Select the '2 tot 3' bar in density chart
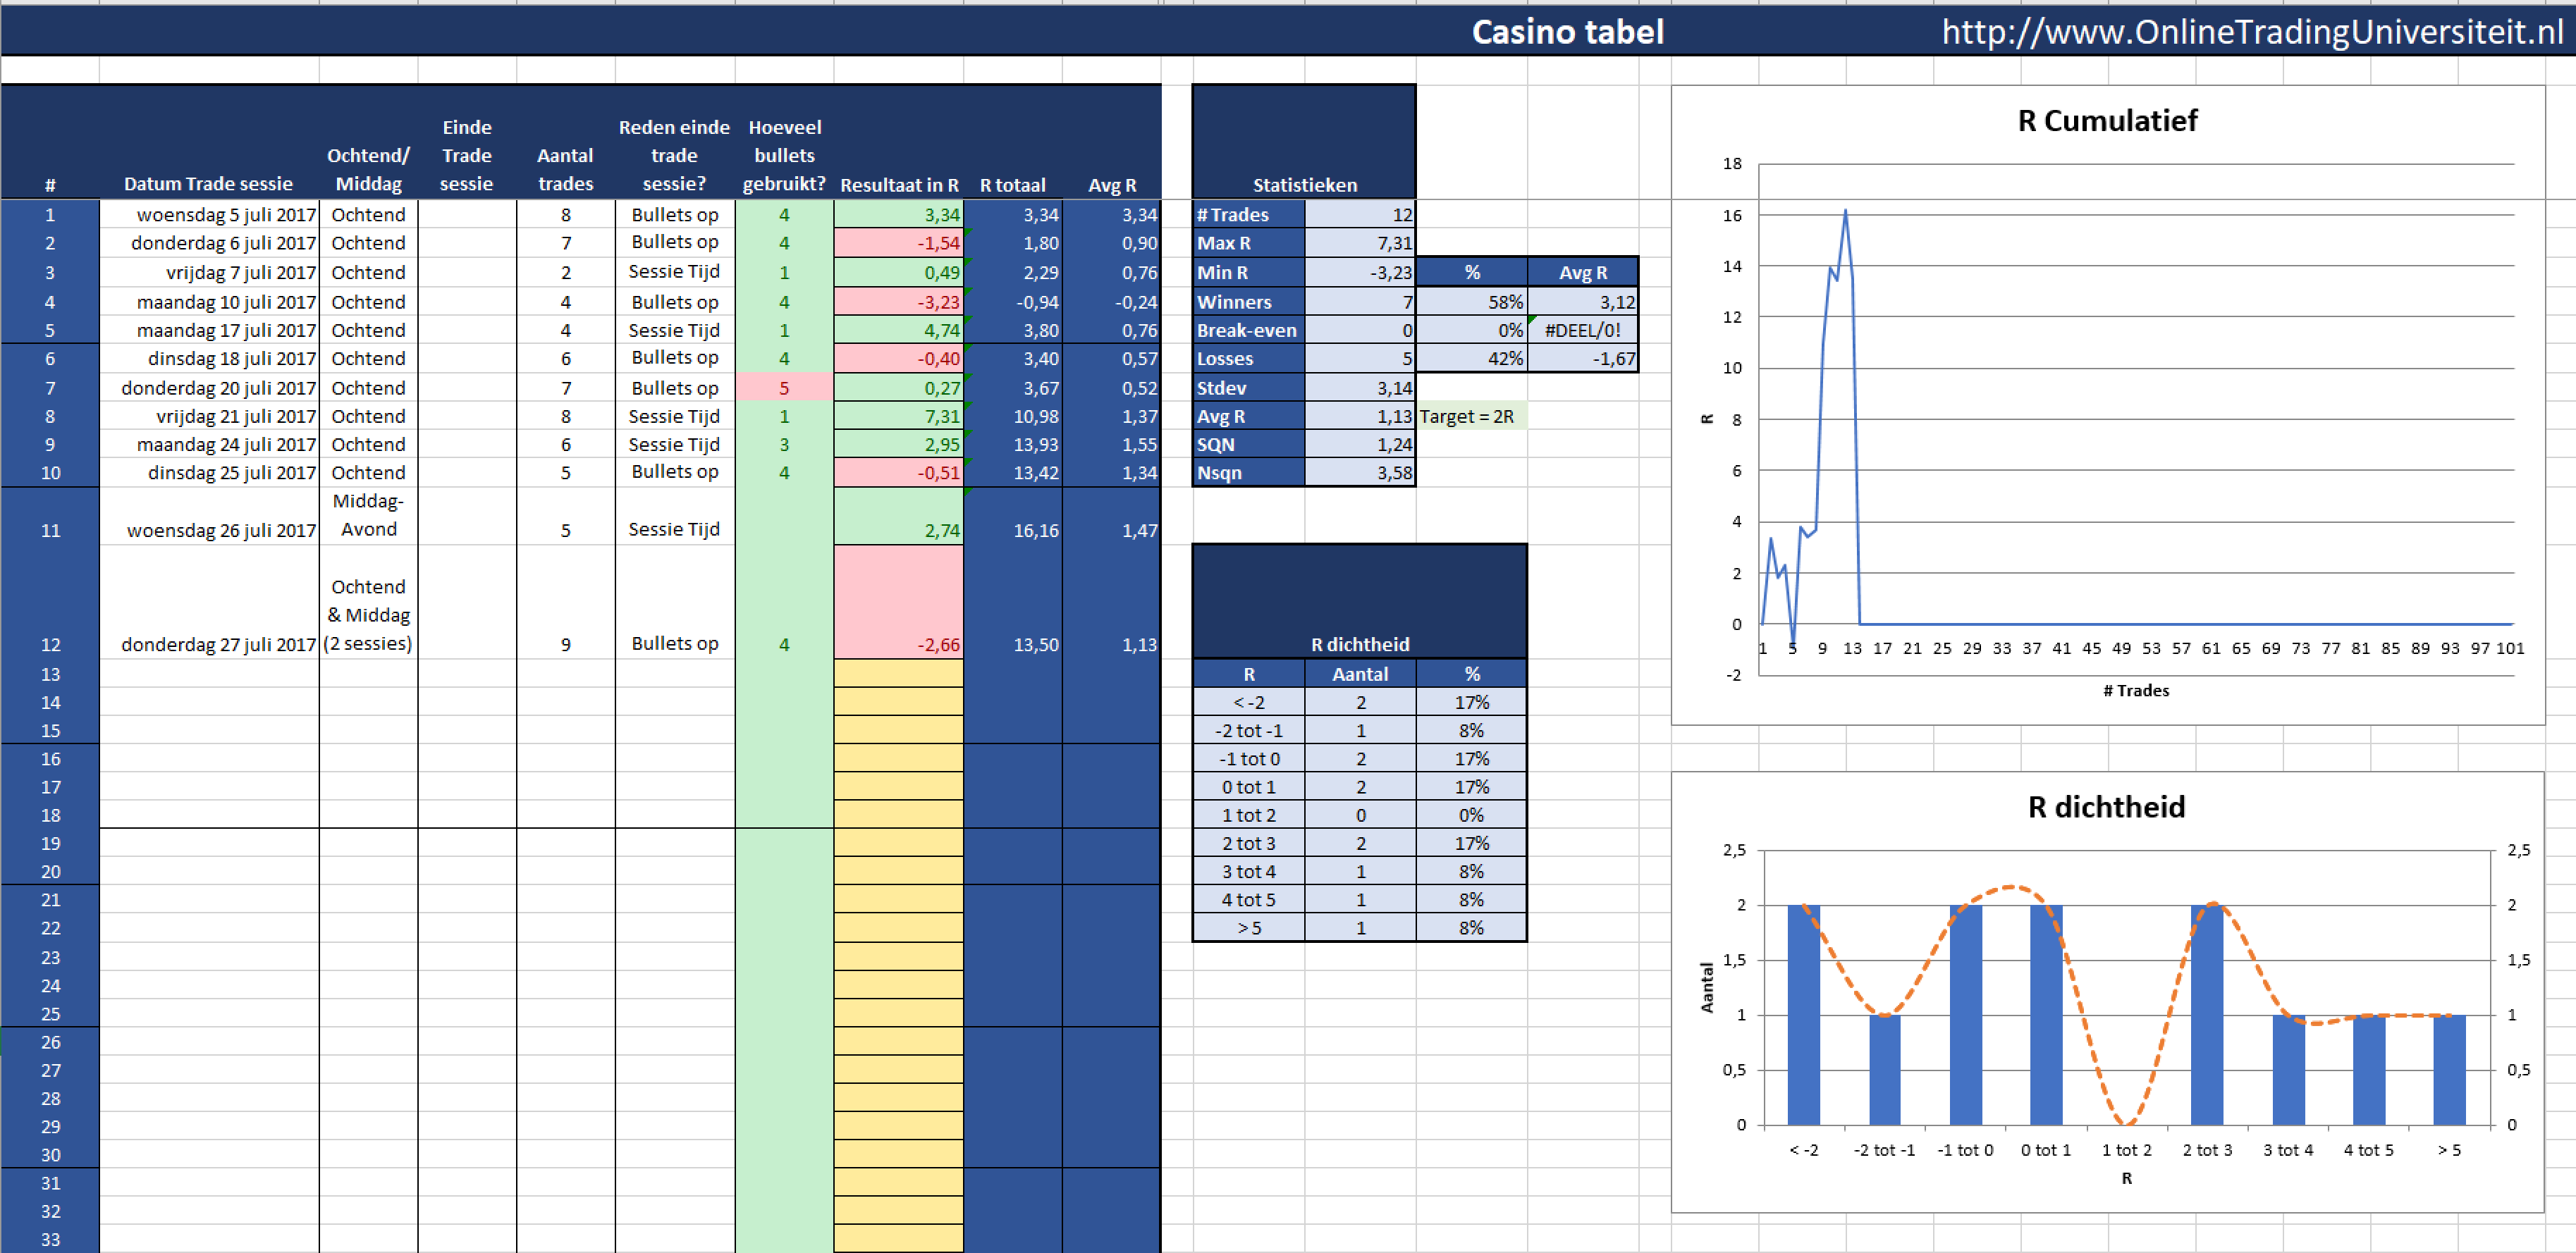 point(2206,1014)
